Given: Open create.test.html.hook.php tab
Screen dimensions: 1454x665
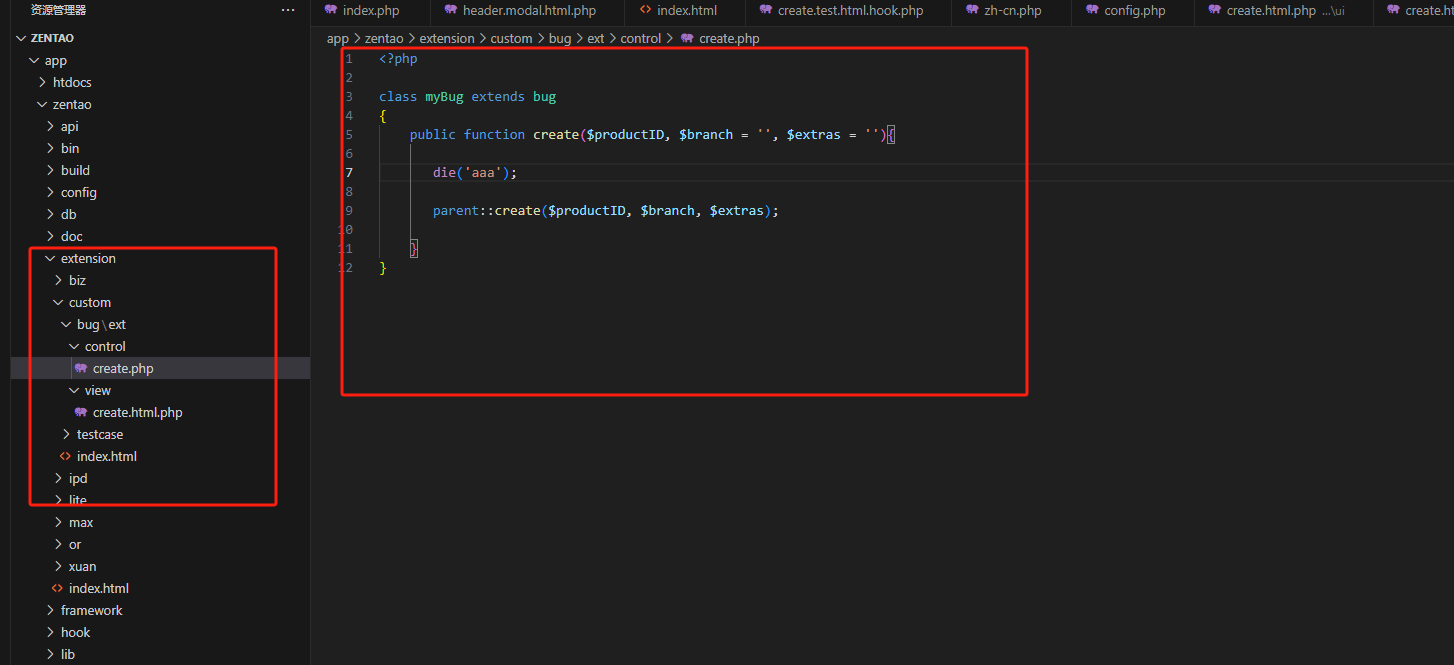Looking at the screenshot, I should 850,10.
